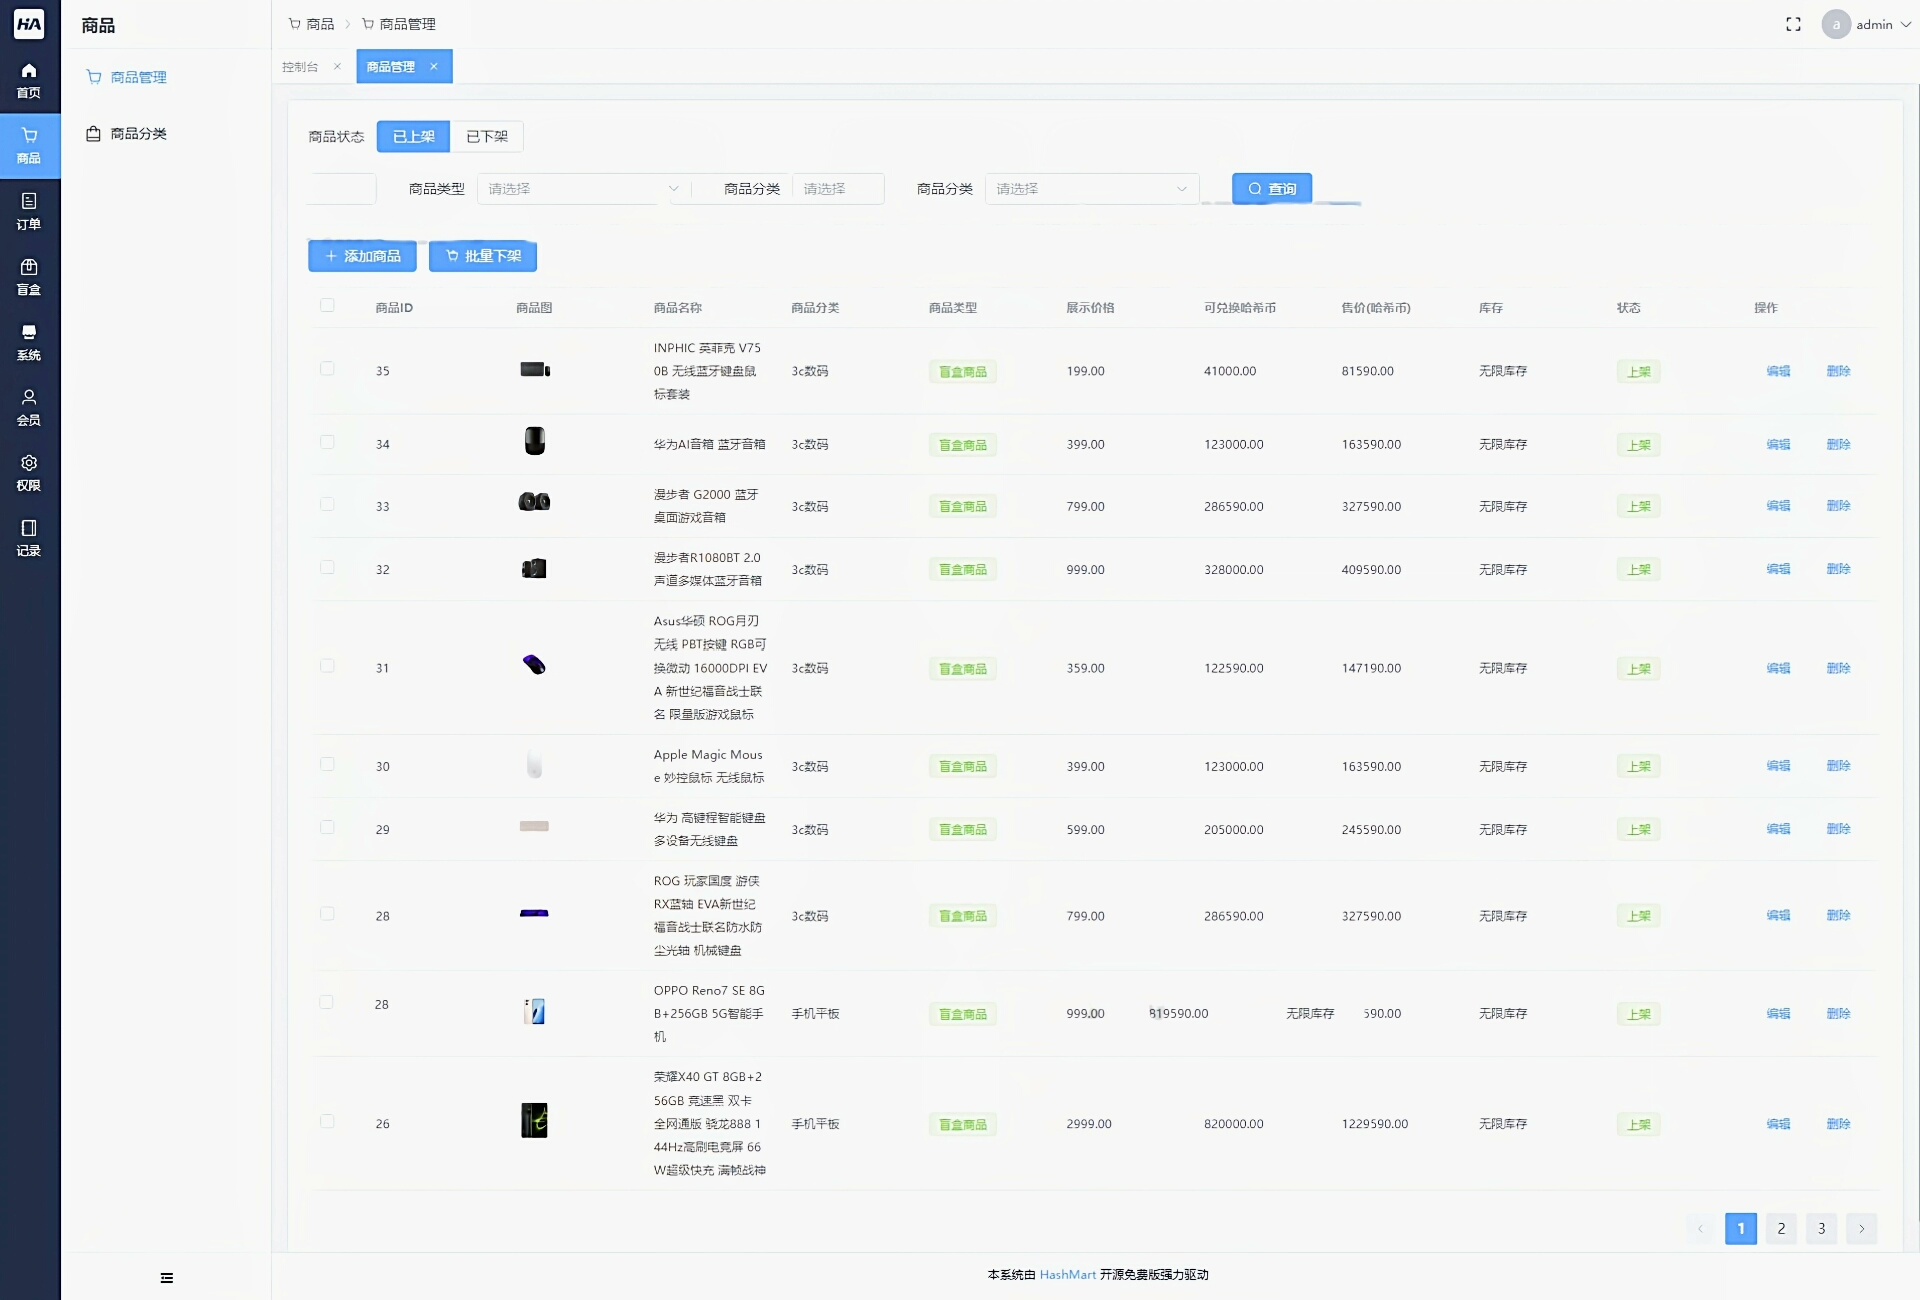This screenshot has width=1920, height=1300.
Task: Check the select-all header checkbox
Action: 327,306
